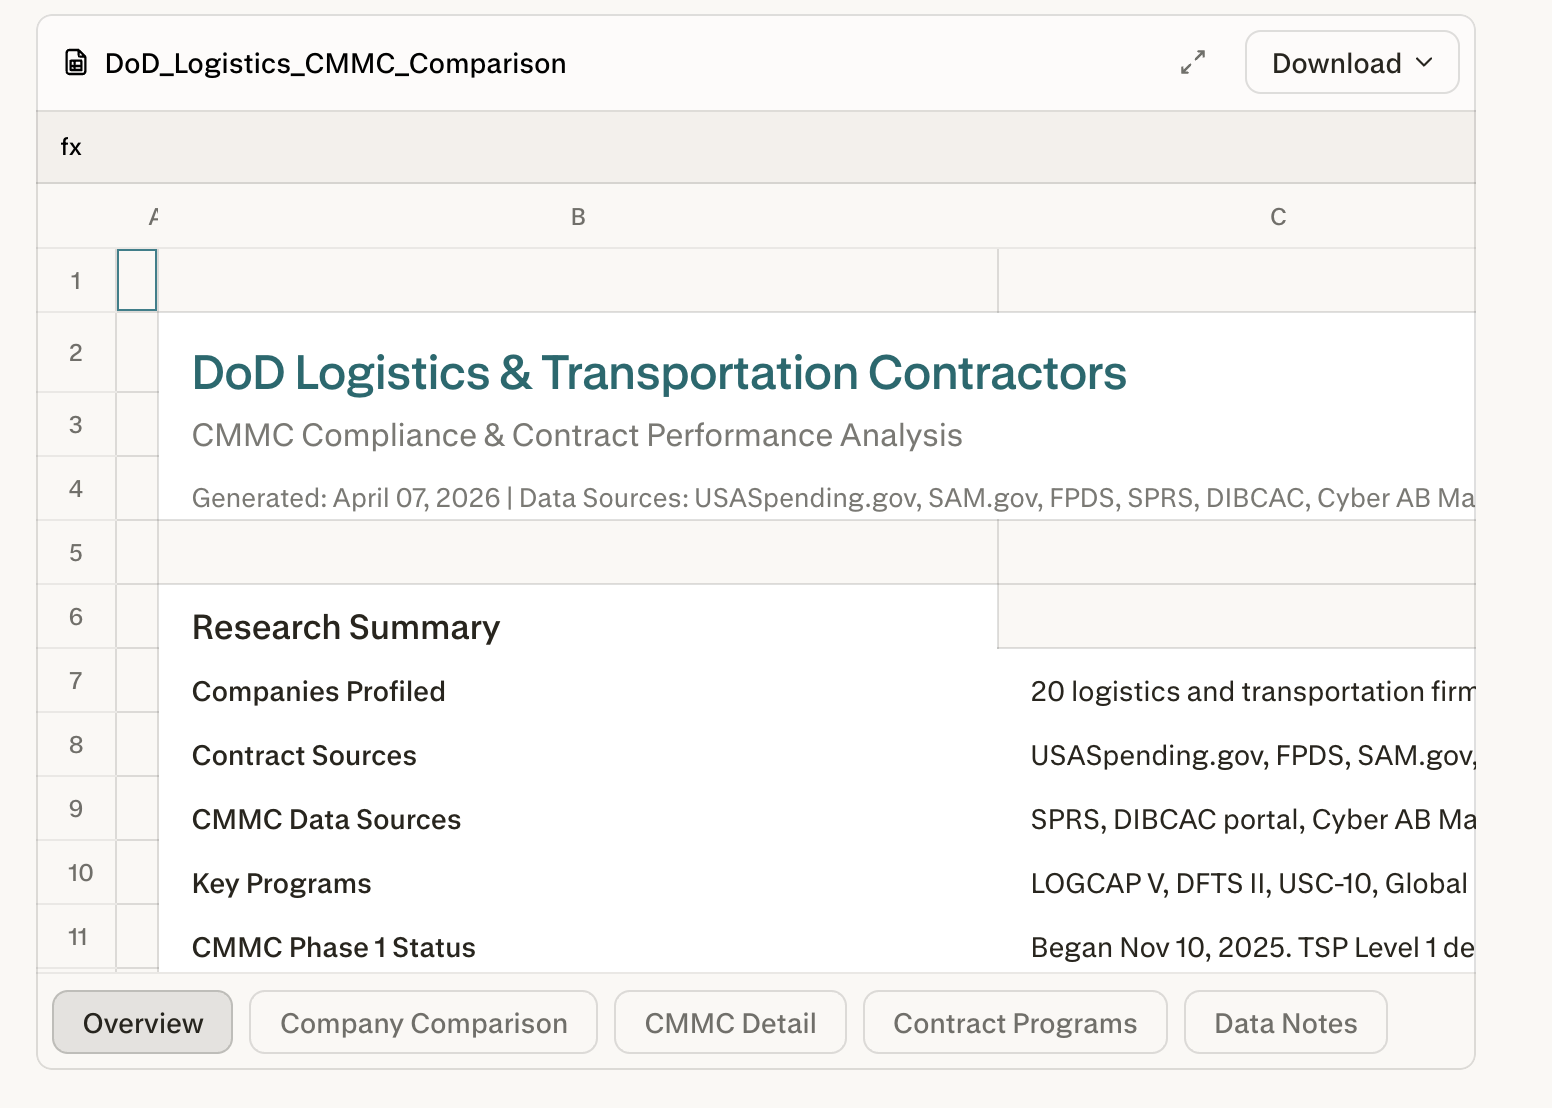
Task: Click the Contract Sources label cell
Action: coord(304,756)
